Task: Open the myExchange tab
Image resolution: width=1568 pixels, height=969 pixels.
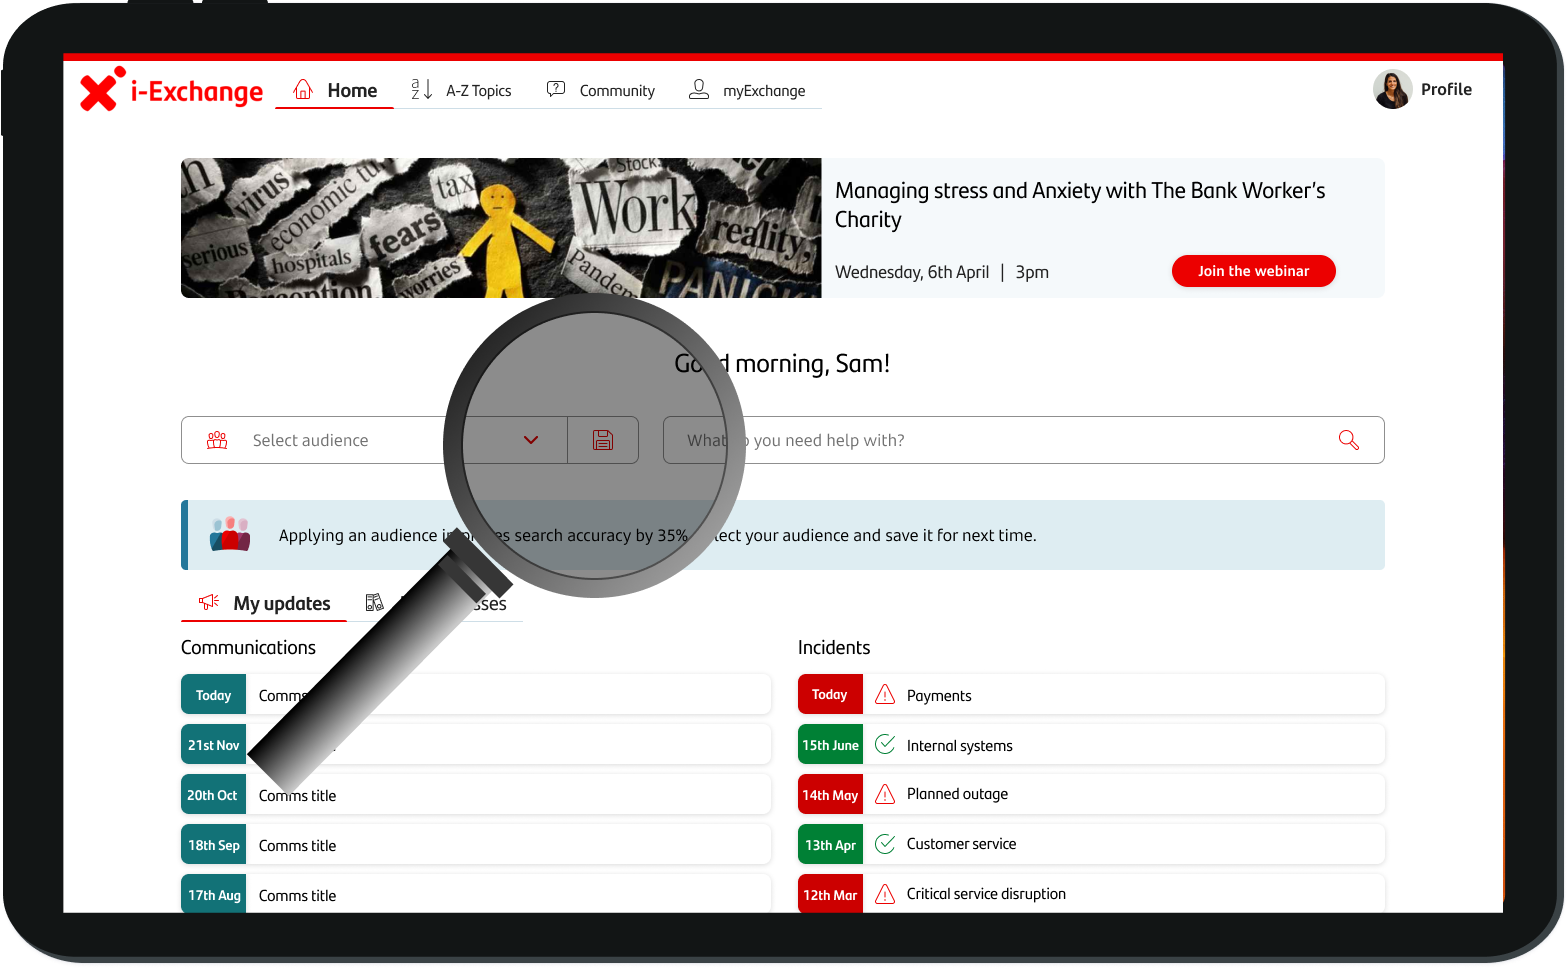Action: pos(747,90)
